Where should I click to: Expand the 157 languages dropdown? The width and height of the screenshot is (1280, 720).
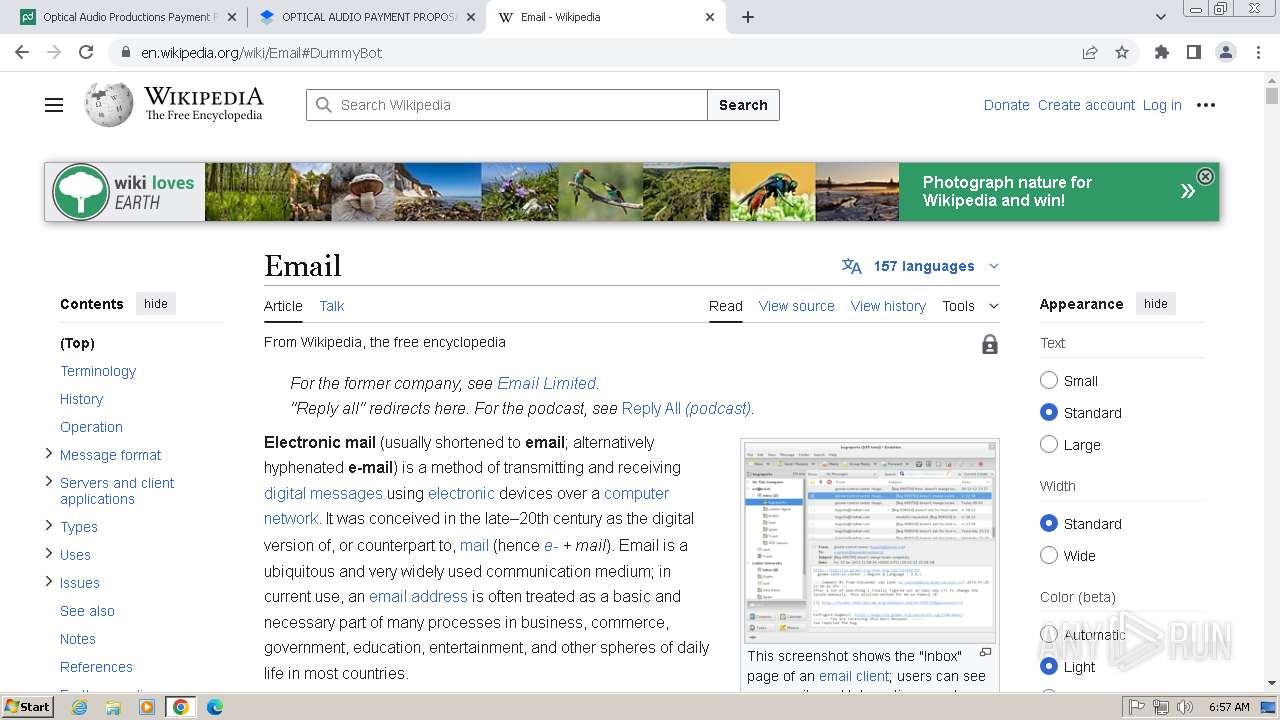pos(922,266)
